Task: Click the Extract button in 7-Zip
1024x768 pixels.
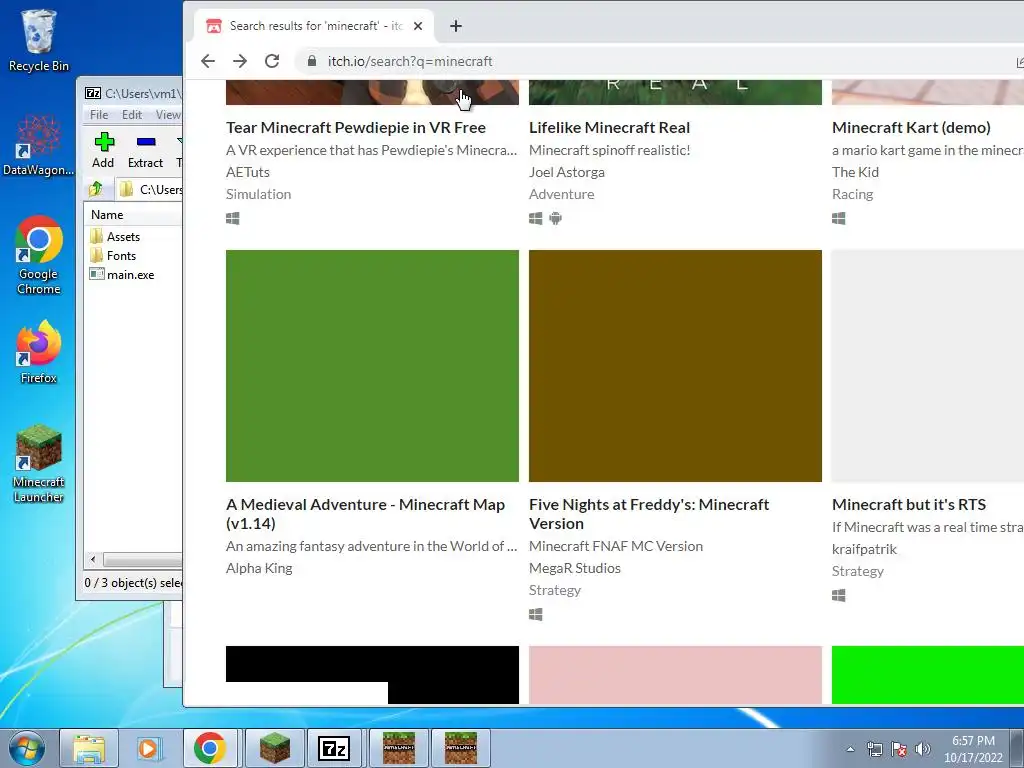Action: (145, 150)
